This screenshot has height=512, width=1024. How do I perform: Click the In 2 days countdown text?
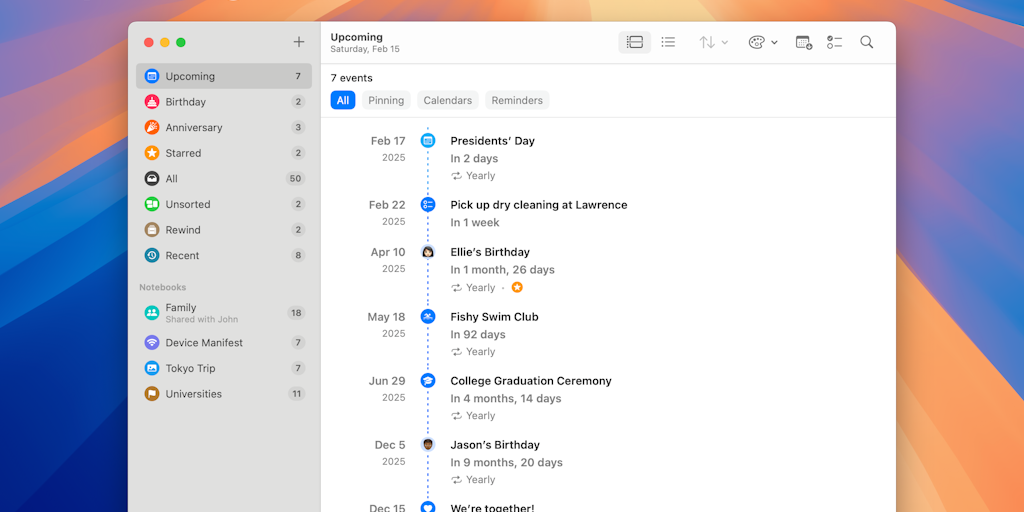[474, 159]
